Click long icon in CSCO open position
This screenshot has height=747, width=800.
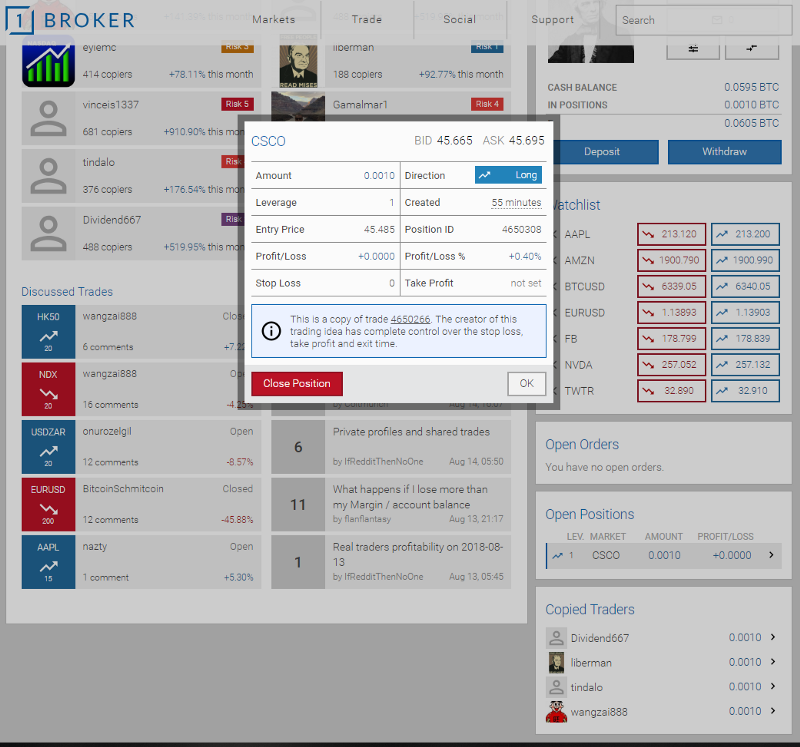558,556
